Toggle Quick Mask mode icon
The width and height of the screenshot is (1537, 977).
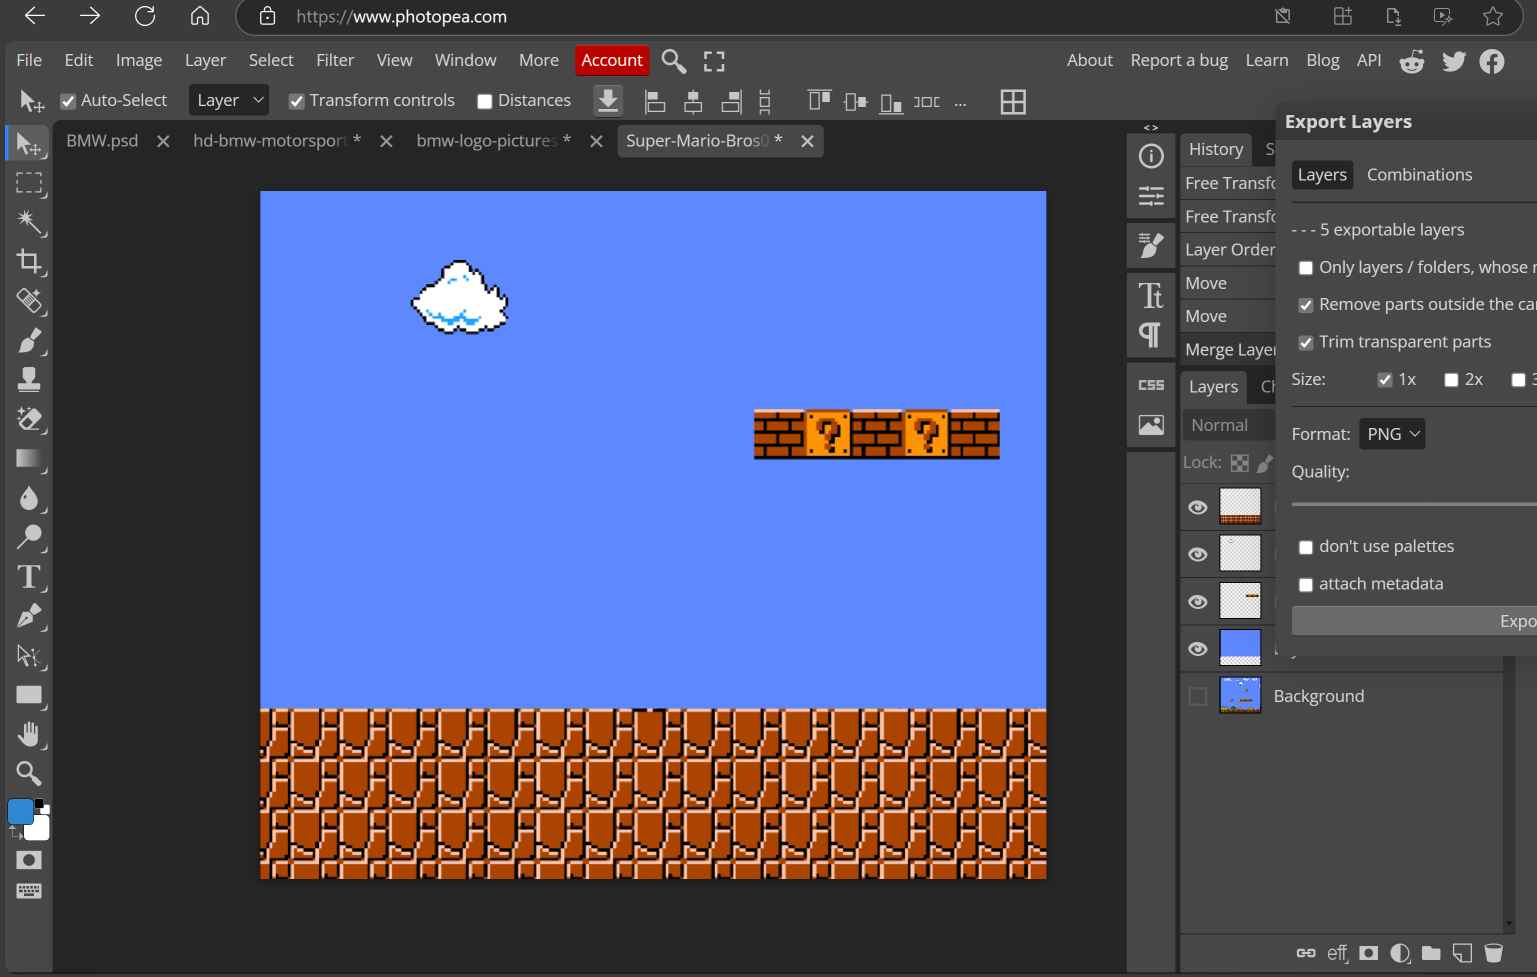coord(29,860)
